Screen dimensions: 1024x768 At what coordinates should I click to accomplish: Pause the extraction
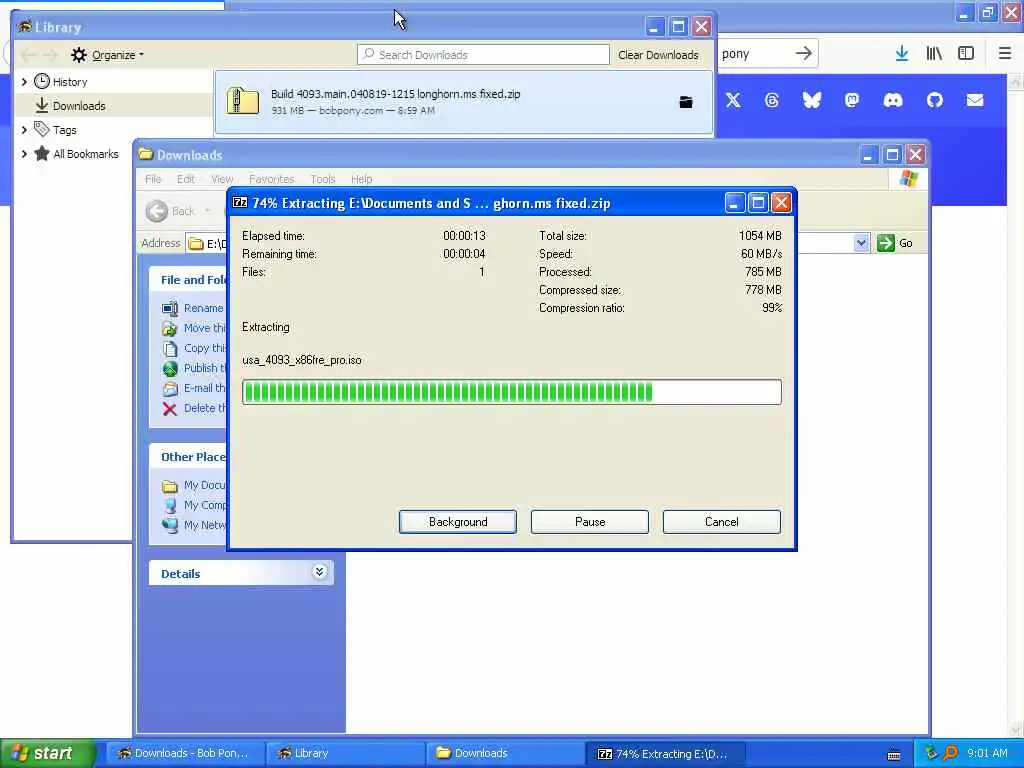tap(590, 522)
